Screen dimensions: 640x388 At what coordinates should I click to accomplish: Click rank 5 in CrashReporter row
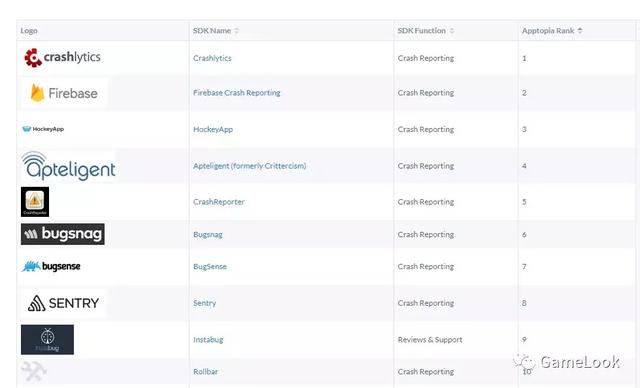[524, 202]
